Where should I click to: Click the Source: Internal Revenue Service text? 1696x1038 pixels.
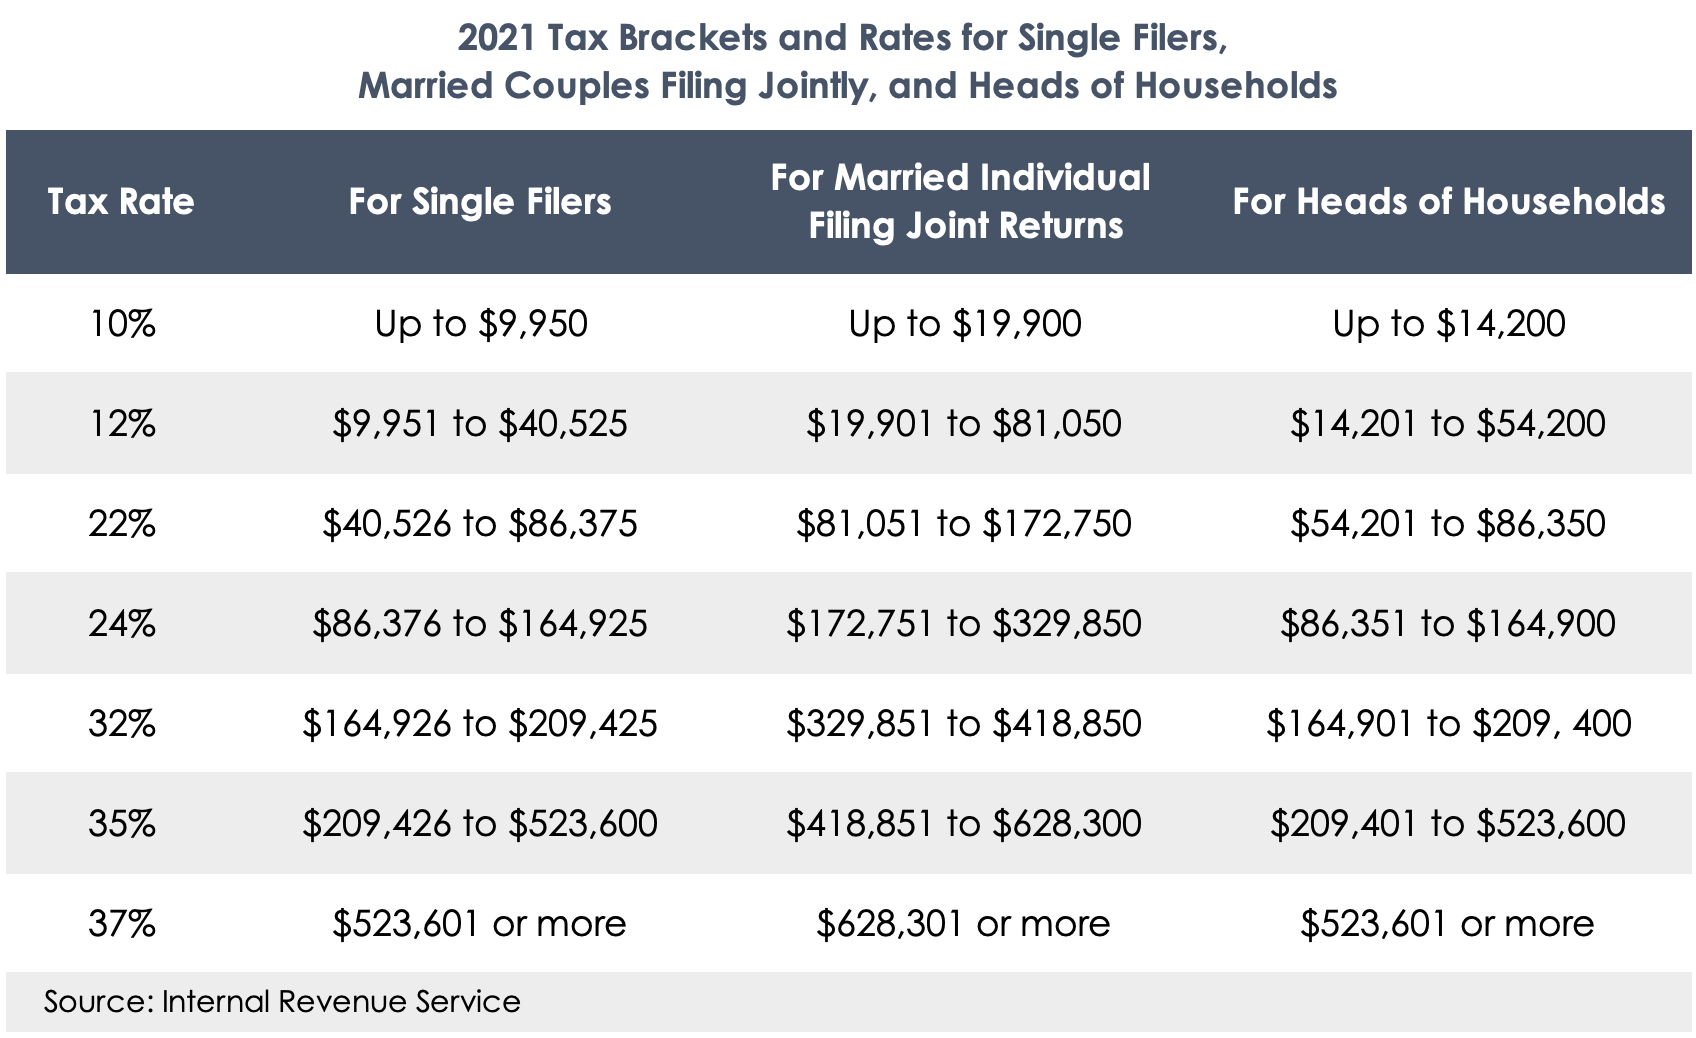tap(282, 1002)
